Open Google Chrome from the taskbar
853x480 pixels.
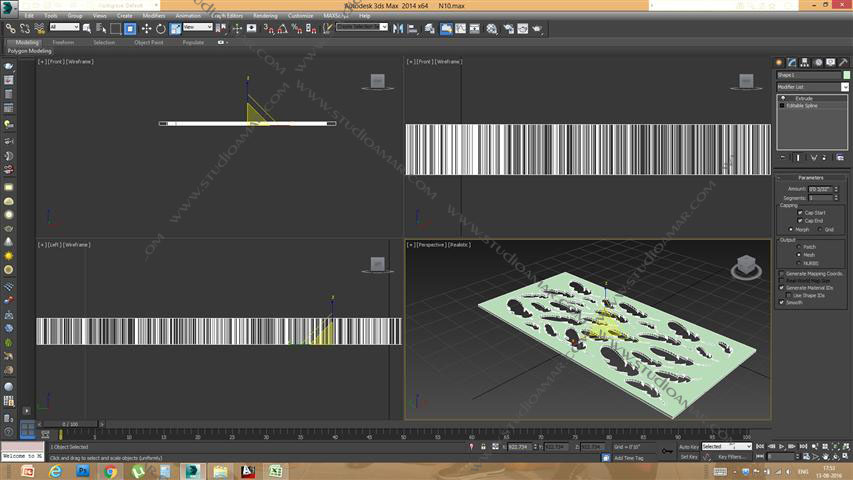click(110, 471)
